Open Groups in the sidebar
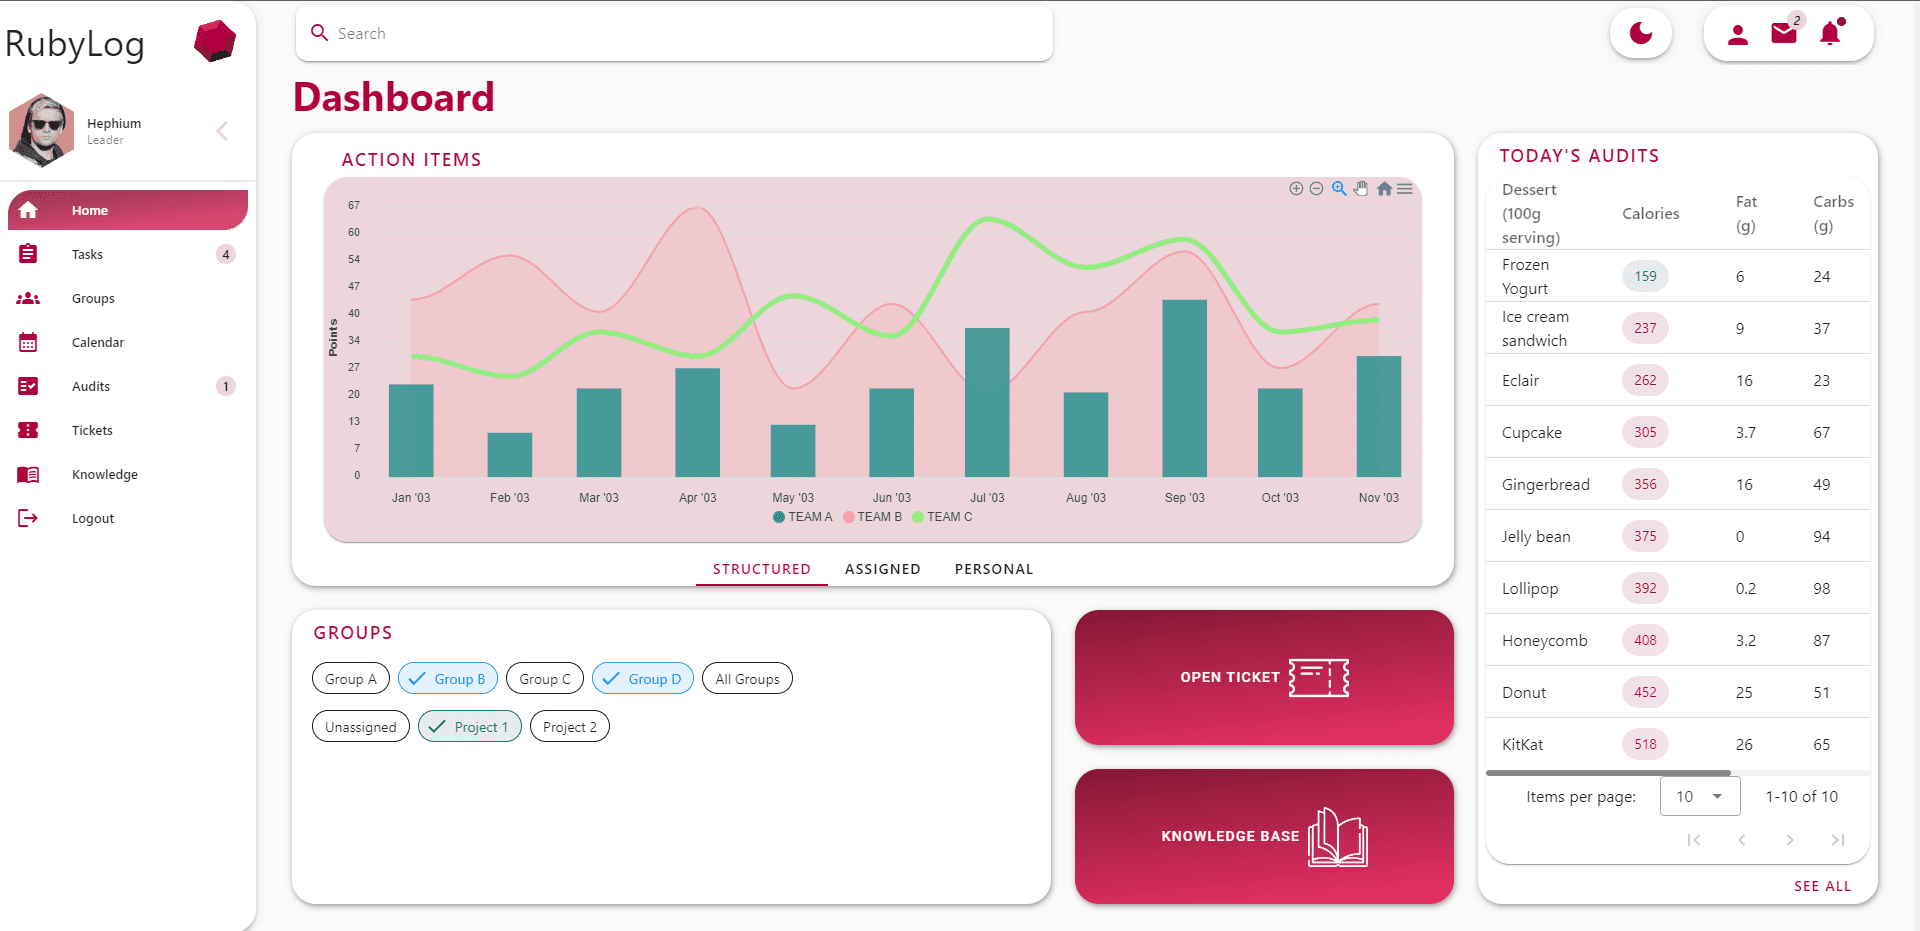 128,298
